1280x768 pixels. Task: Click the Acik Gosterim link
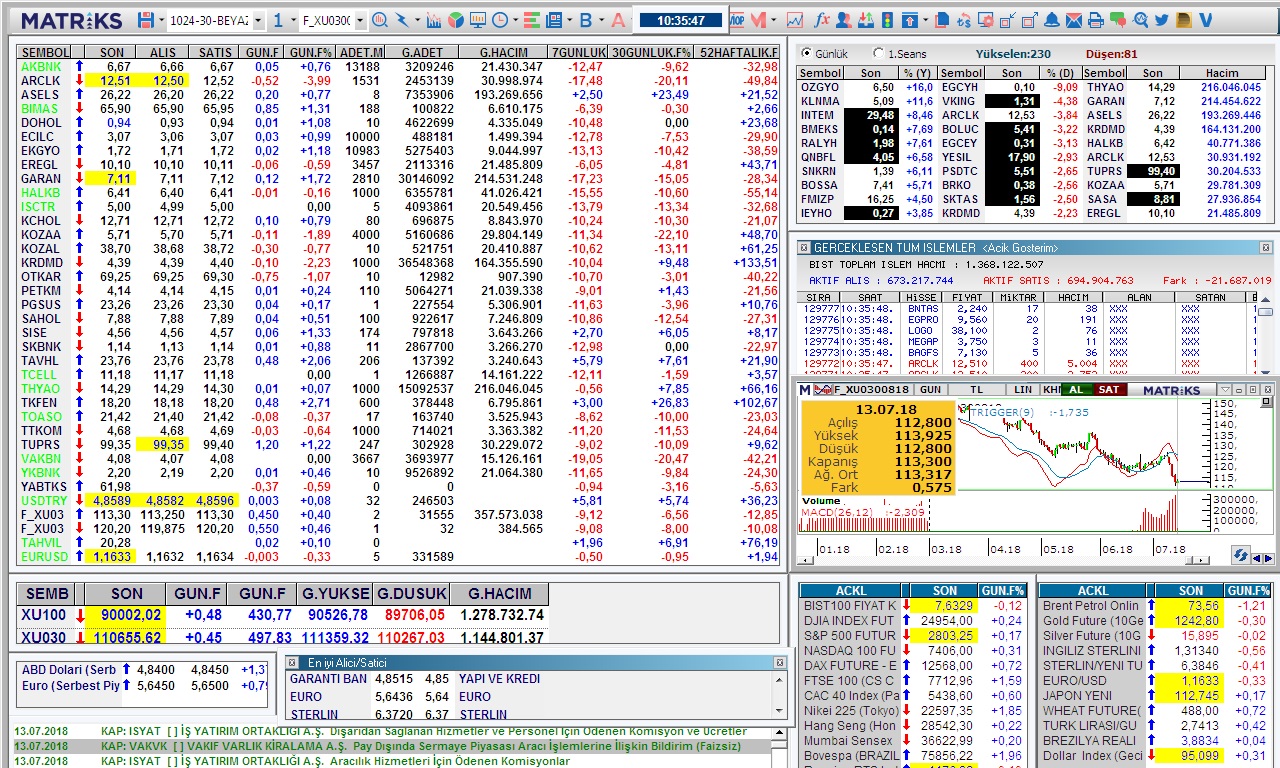click(1020, 247)
